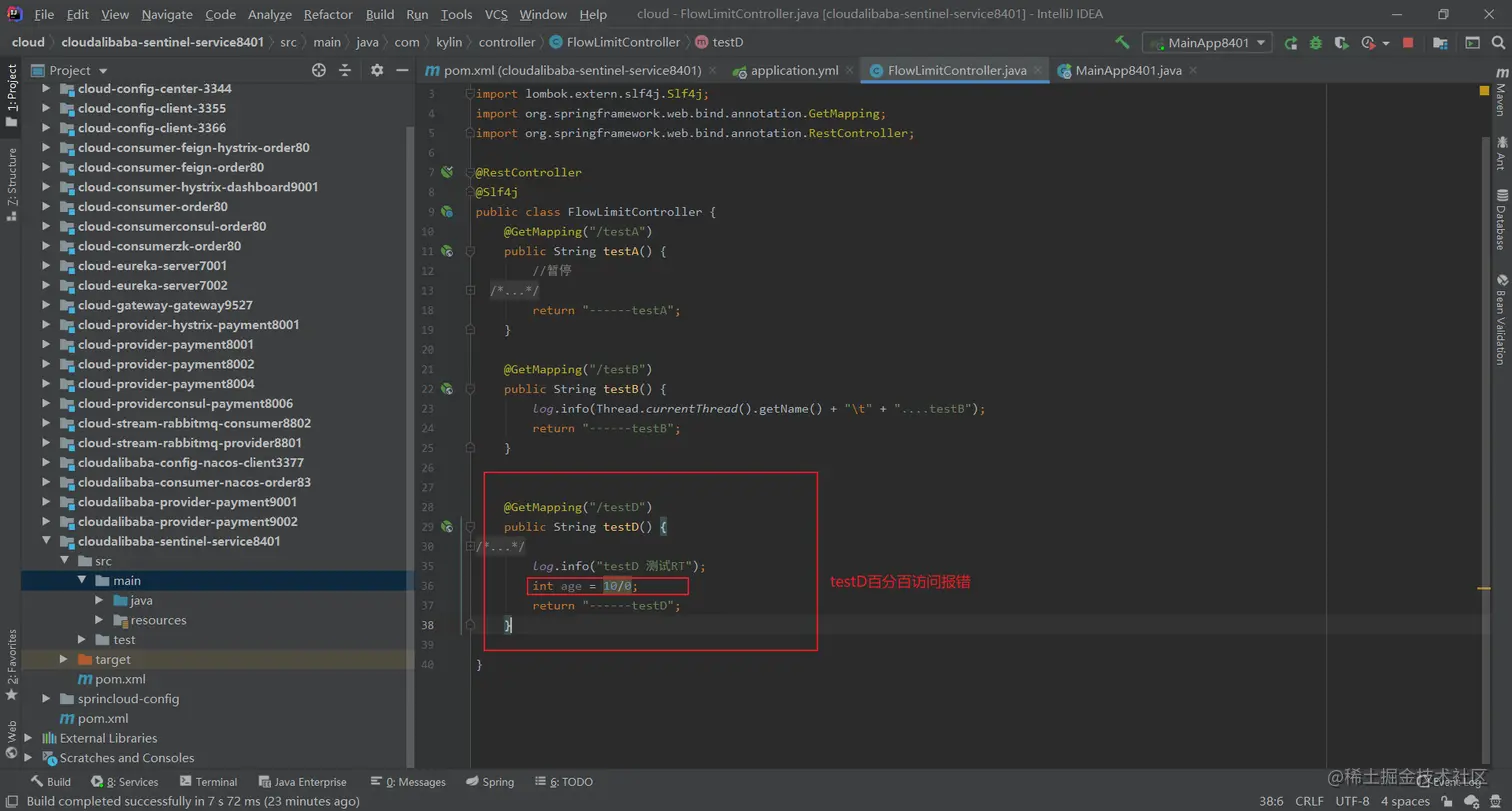The width and height of the screenshot is (1512, 811).
Task: Open the File menu
Action: click(x=44, y=14)
